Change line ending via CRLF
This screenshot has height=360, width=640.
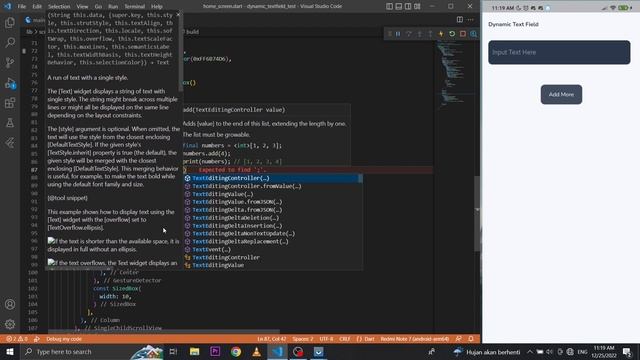coord(344,339)
